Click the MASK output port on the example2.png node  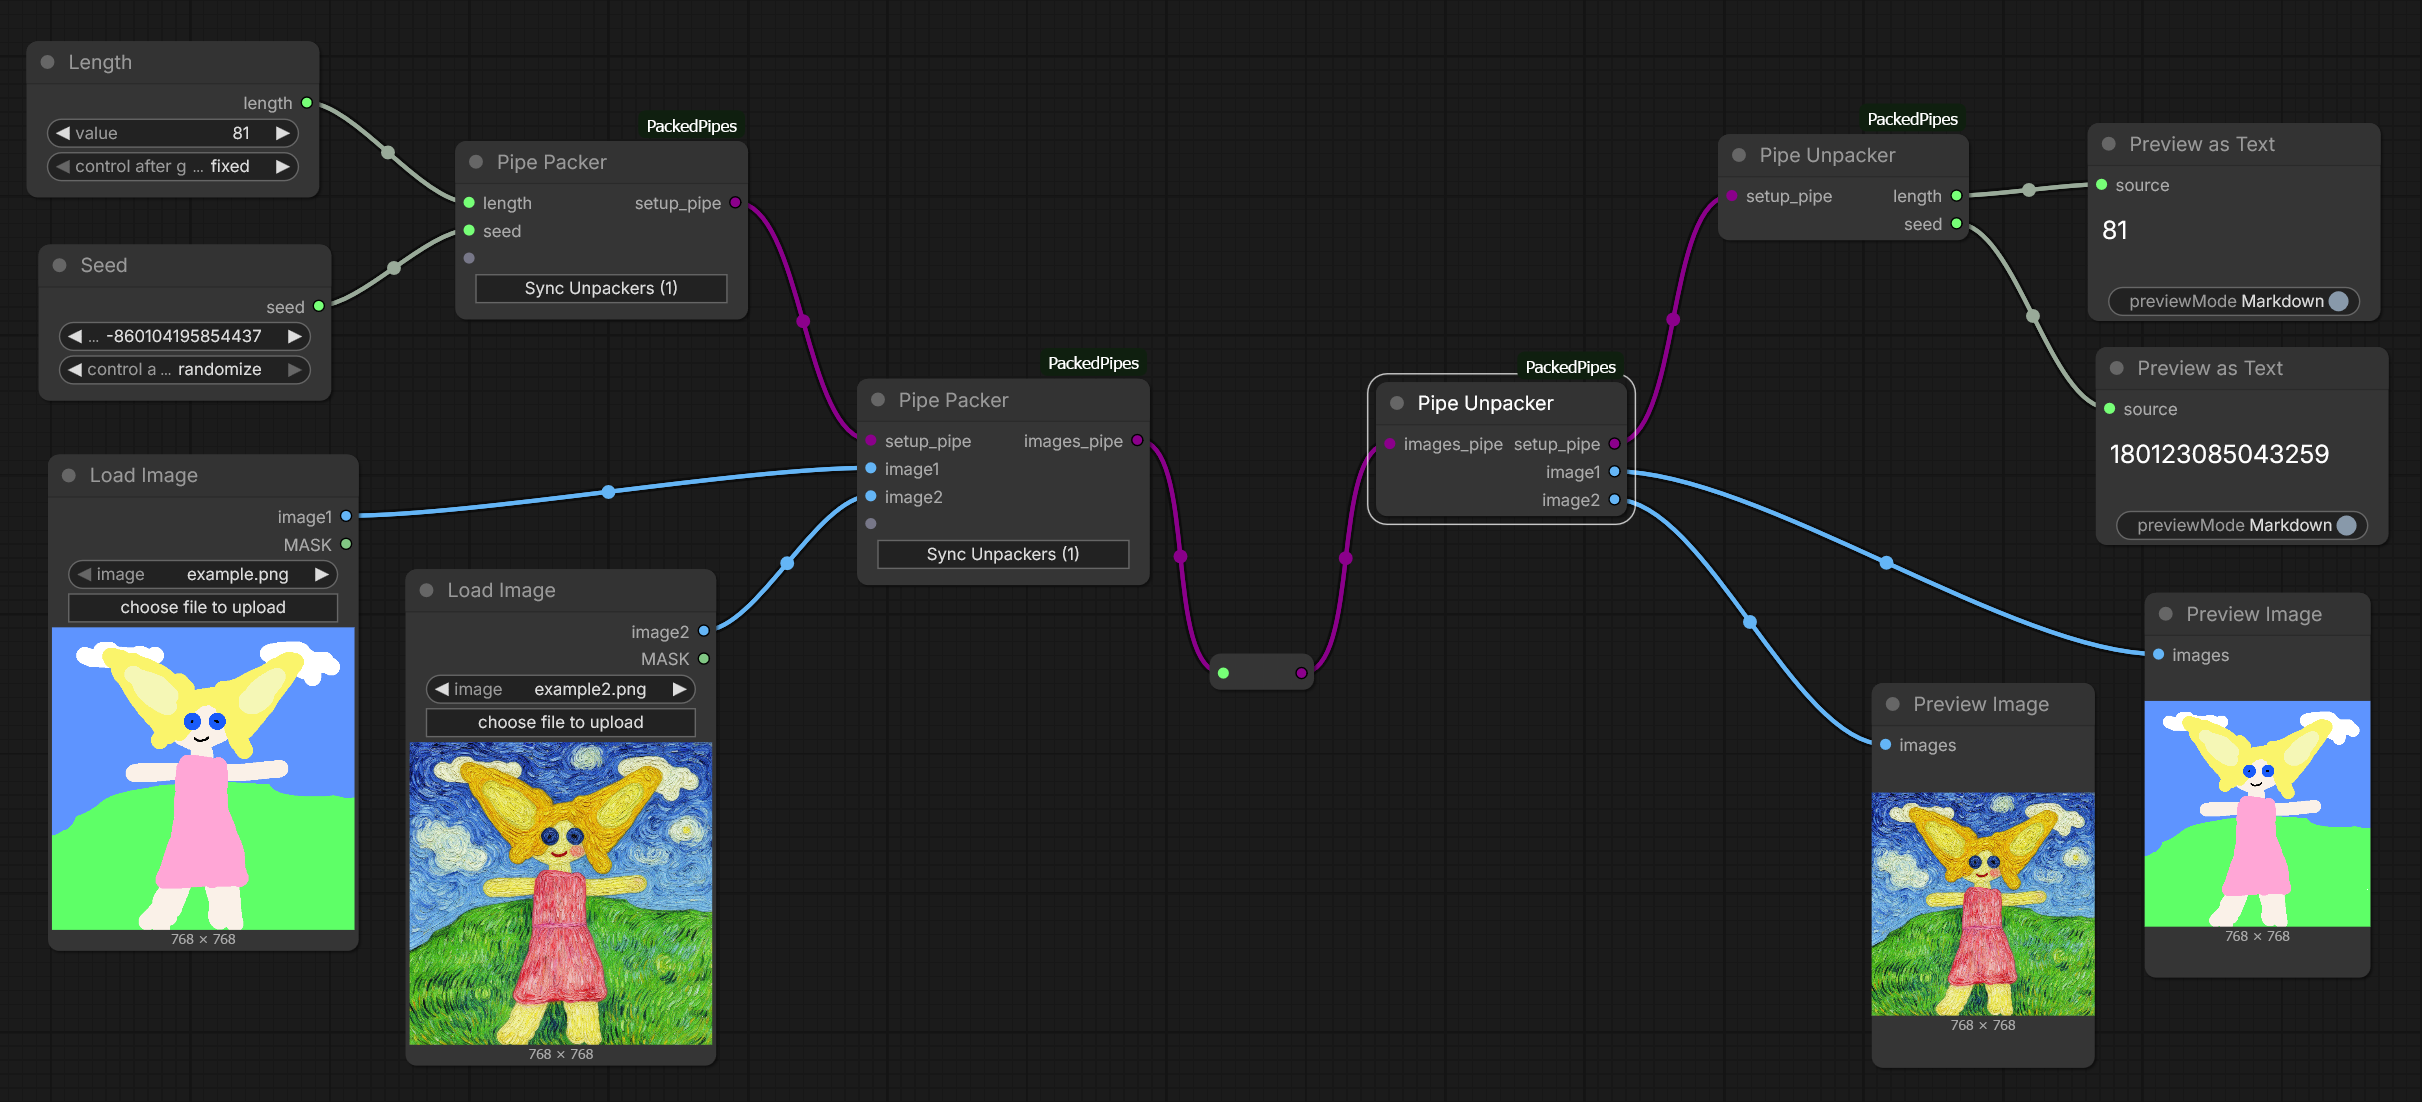coord(704,659)
